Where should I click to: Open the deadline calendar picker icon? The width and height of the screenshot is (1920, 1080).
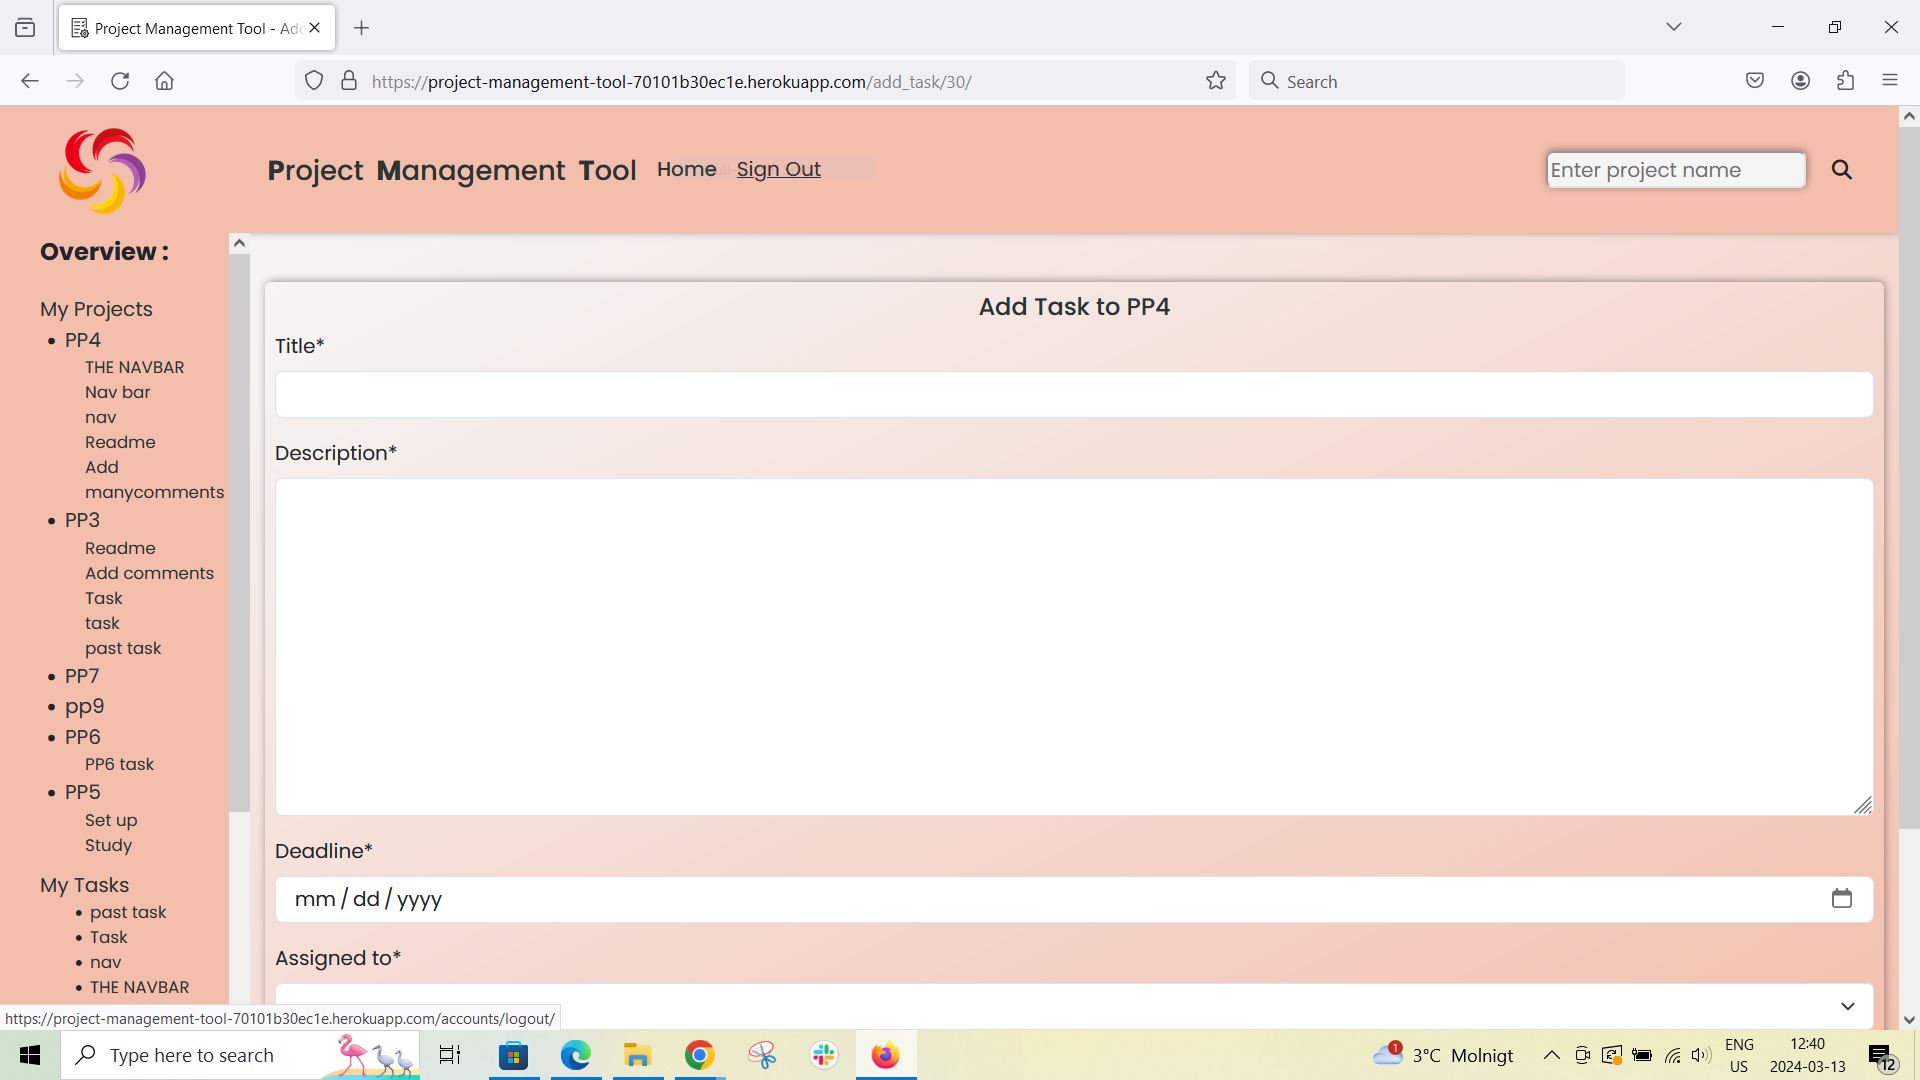[x=1843, y=898]
